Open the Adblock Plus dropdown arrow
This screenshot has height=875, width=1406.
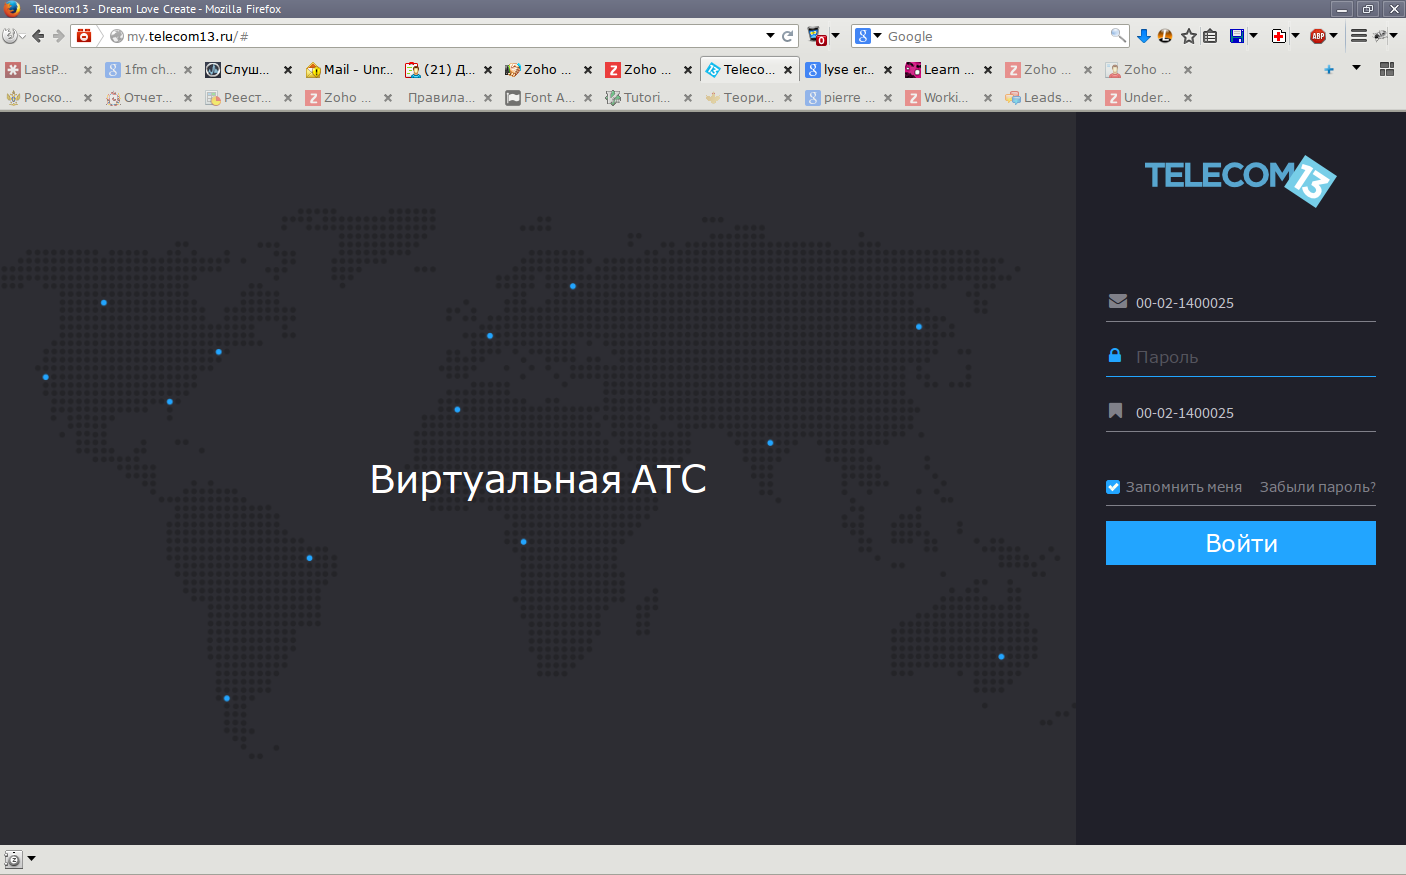[x=1334, y=36]
